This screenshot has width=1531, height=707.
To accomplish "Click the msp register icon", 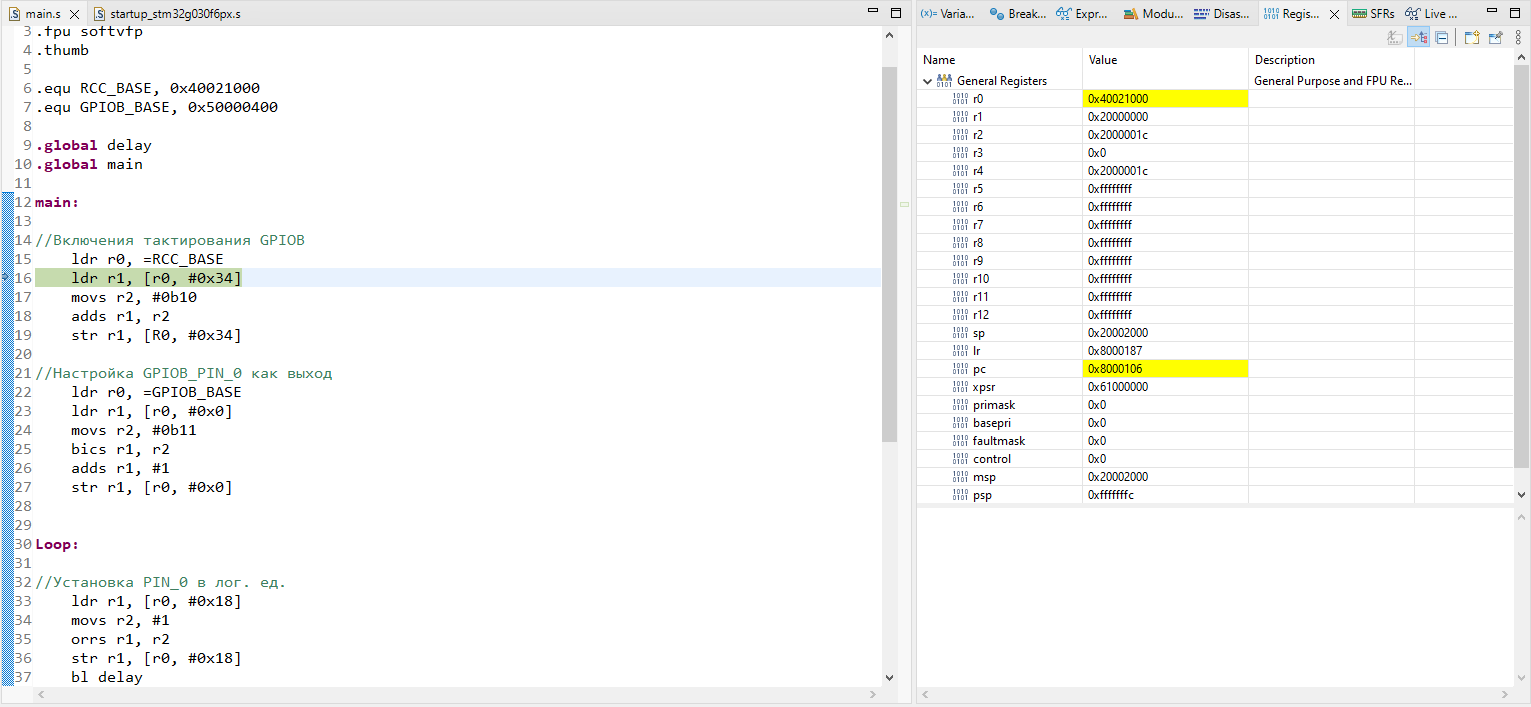I will 960,477.
